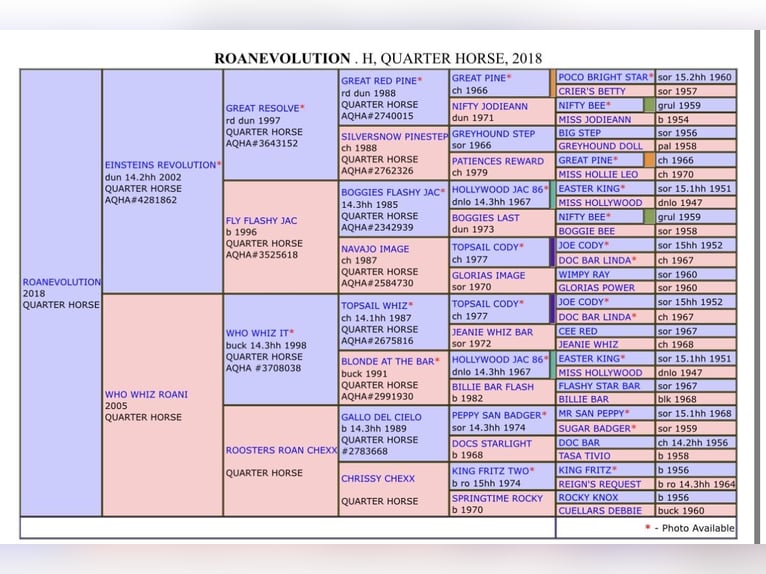
Task: Select the GLORIAS IMAGE link
Action: point(488,276)
